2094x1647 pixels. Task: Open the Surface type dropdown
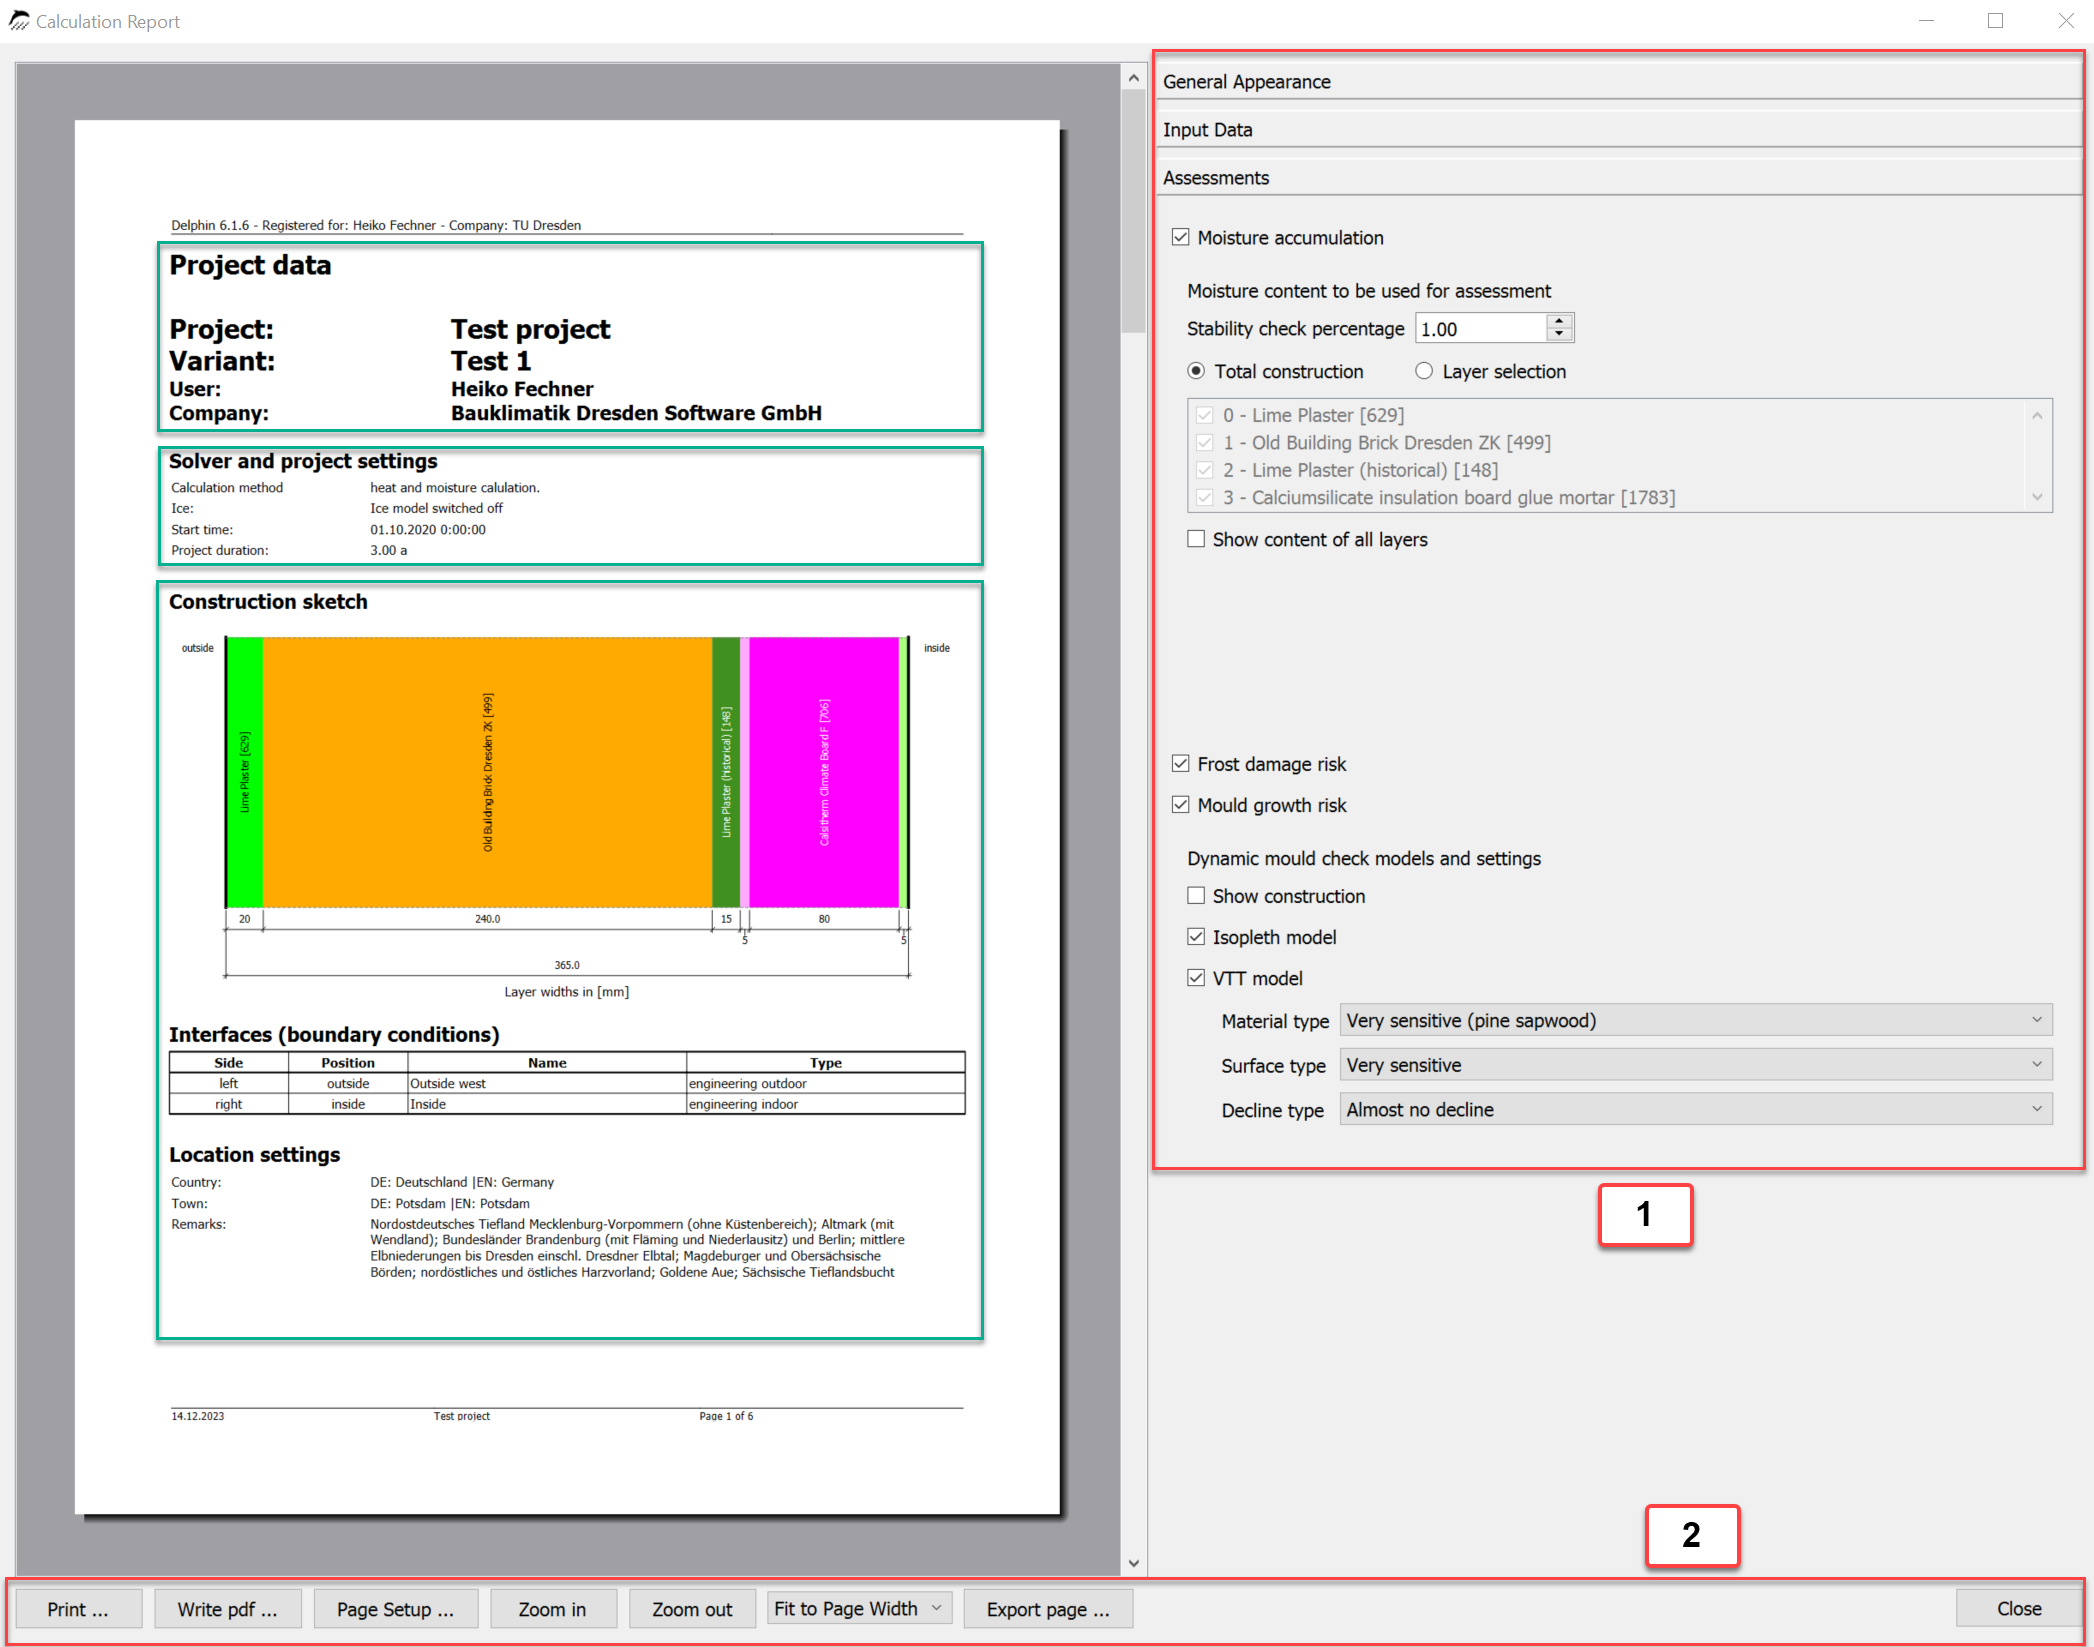tap(1696, 1065)
